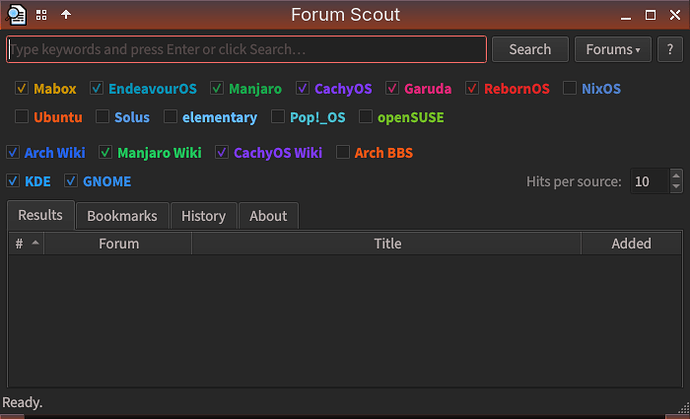This screenshot has height=419, width=690.
Task: Decrease Hits per source value
Action: (x=676, y=187)
